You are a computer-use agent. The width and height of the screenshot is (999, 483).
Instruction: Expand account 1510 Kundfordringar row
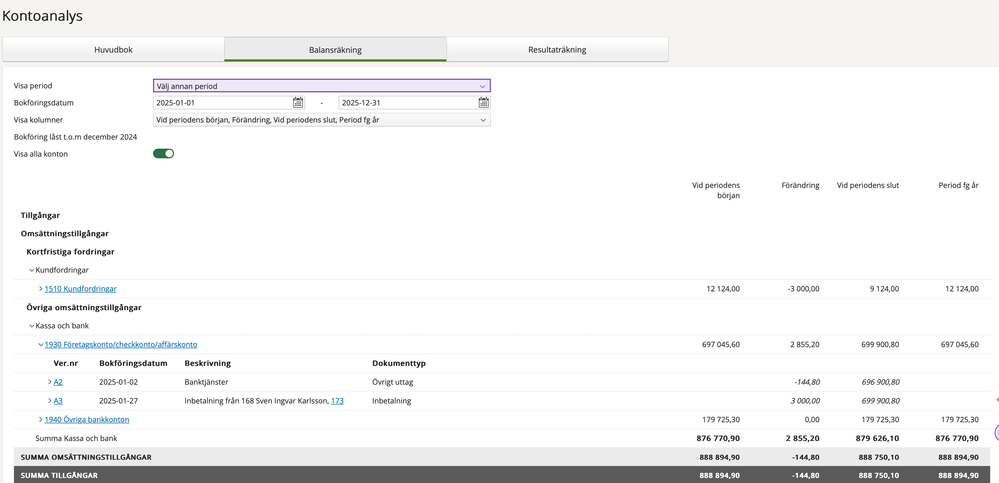(x=41, y=289)
